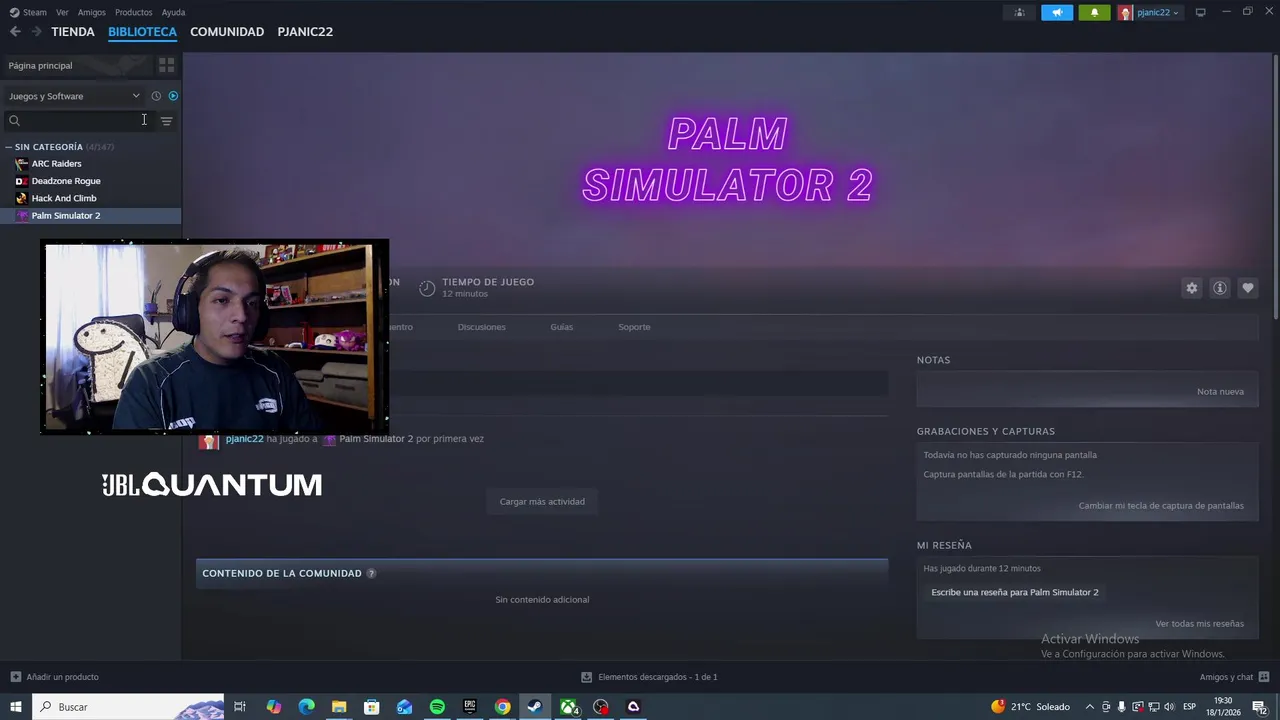Click the TIEMPO DE JUEGO clock icon
Viewport: 1280px width, 720px height.
coord(427,288)
